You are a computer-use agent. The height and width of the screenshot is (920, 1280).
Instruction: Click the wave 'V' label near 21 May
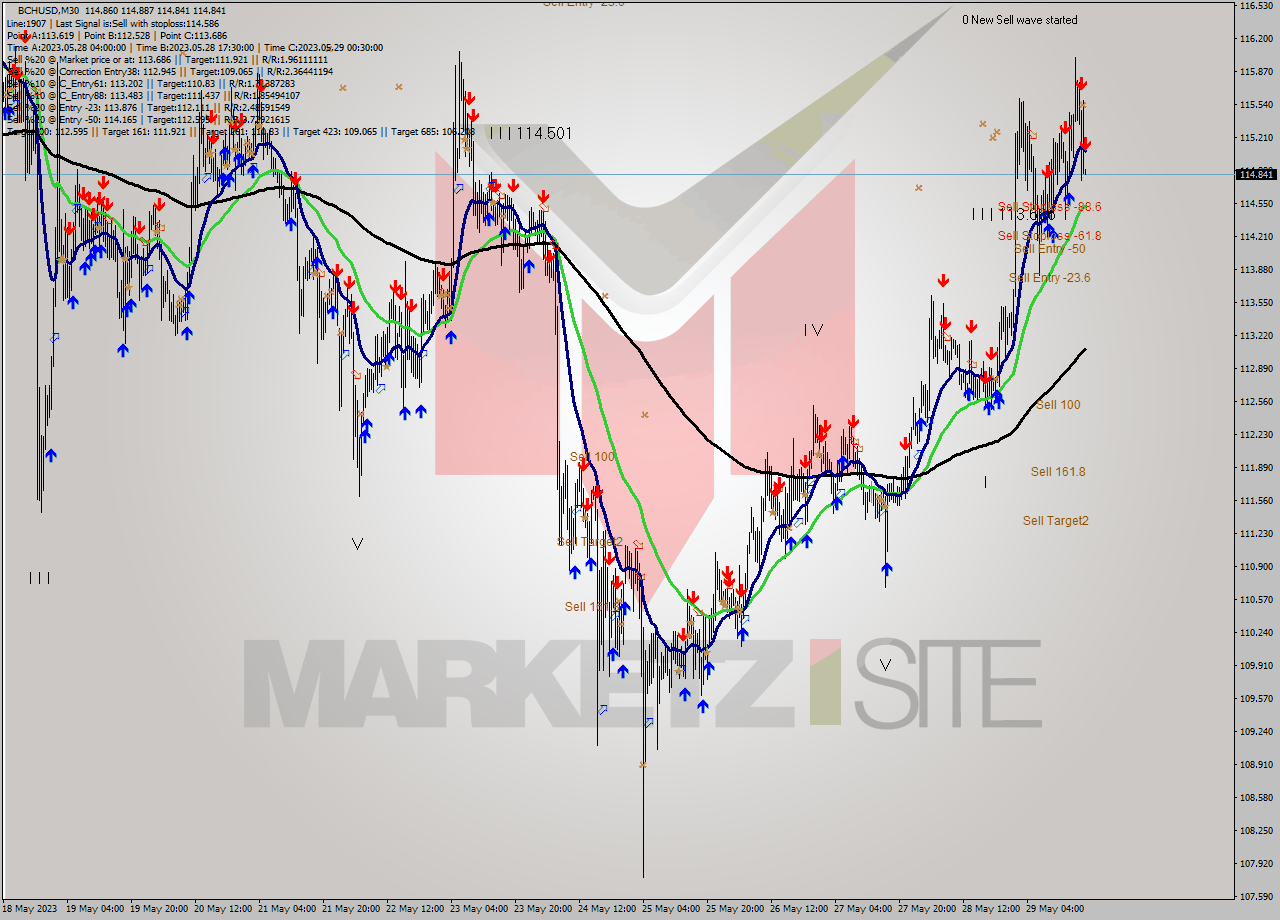357,543
